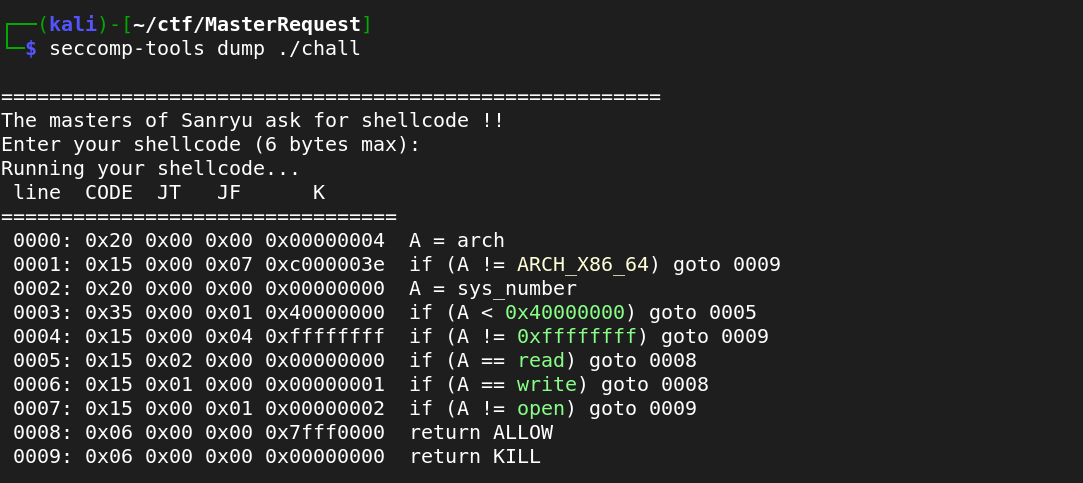Click the 'return ALLOW' text
Screen dimensions: 1083x483
tap(481, 433)
